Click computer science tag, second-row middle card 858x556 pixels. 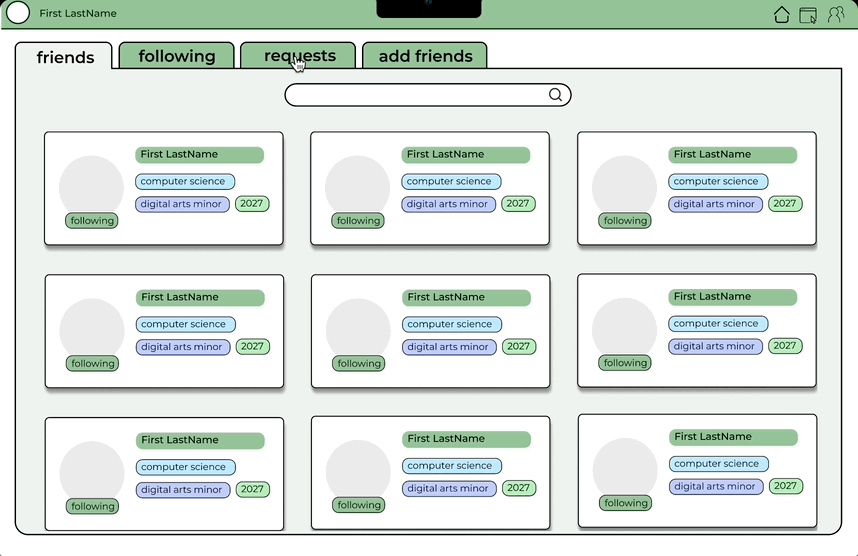pyautogui.click(x=451, y=324)
